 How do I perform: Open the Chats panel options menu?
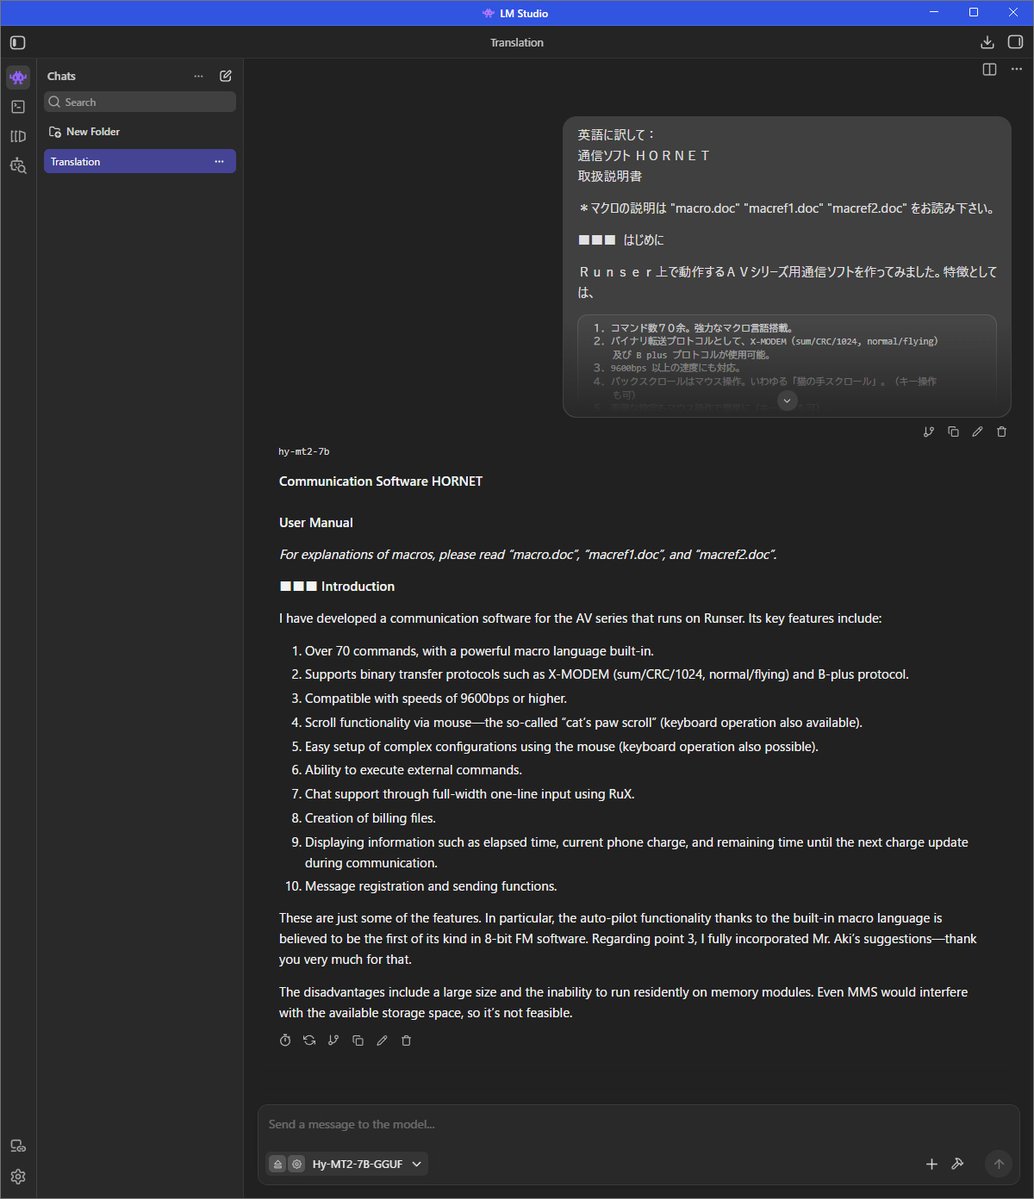pyautogui.click(x=198, y=76)
